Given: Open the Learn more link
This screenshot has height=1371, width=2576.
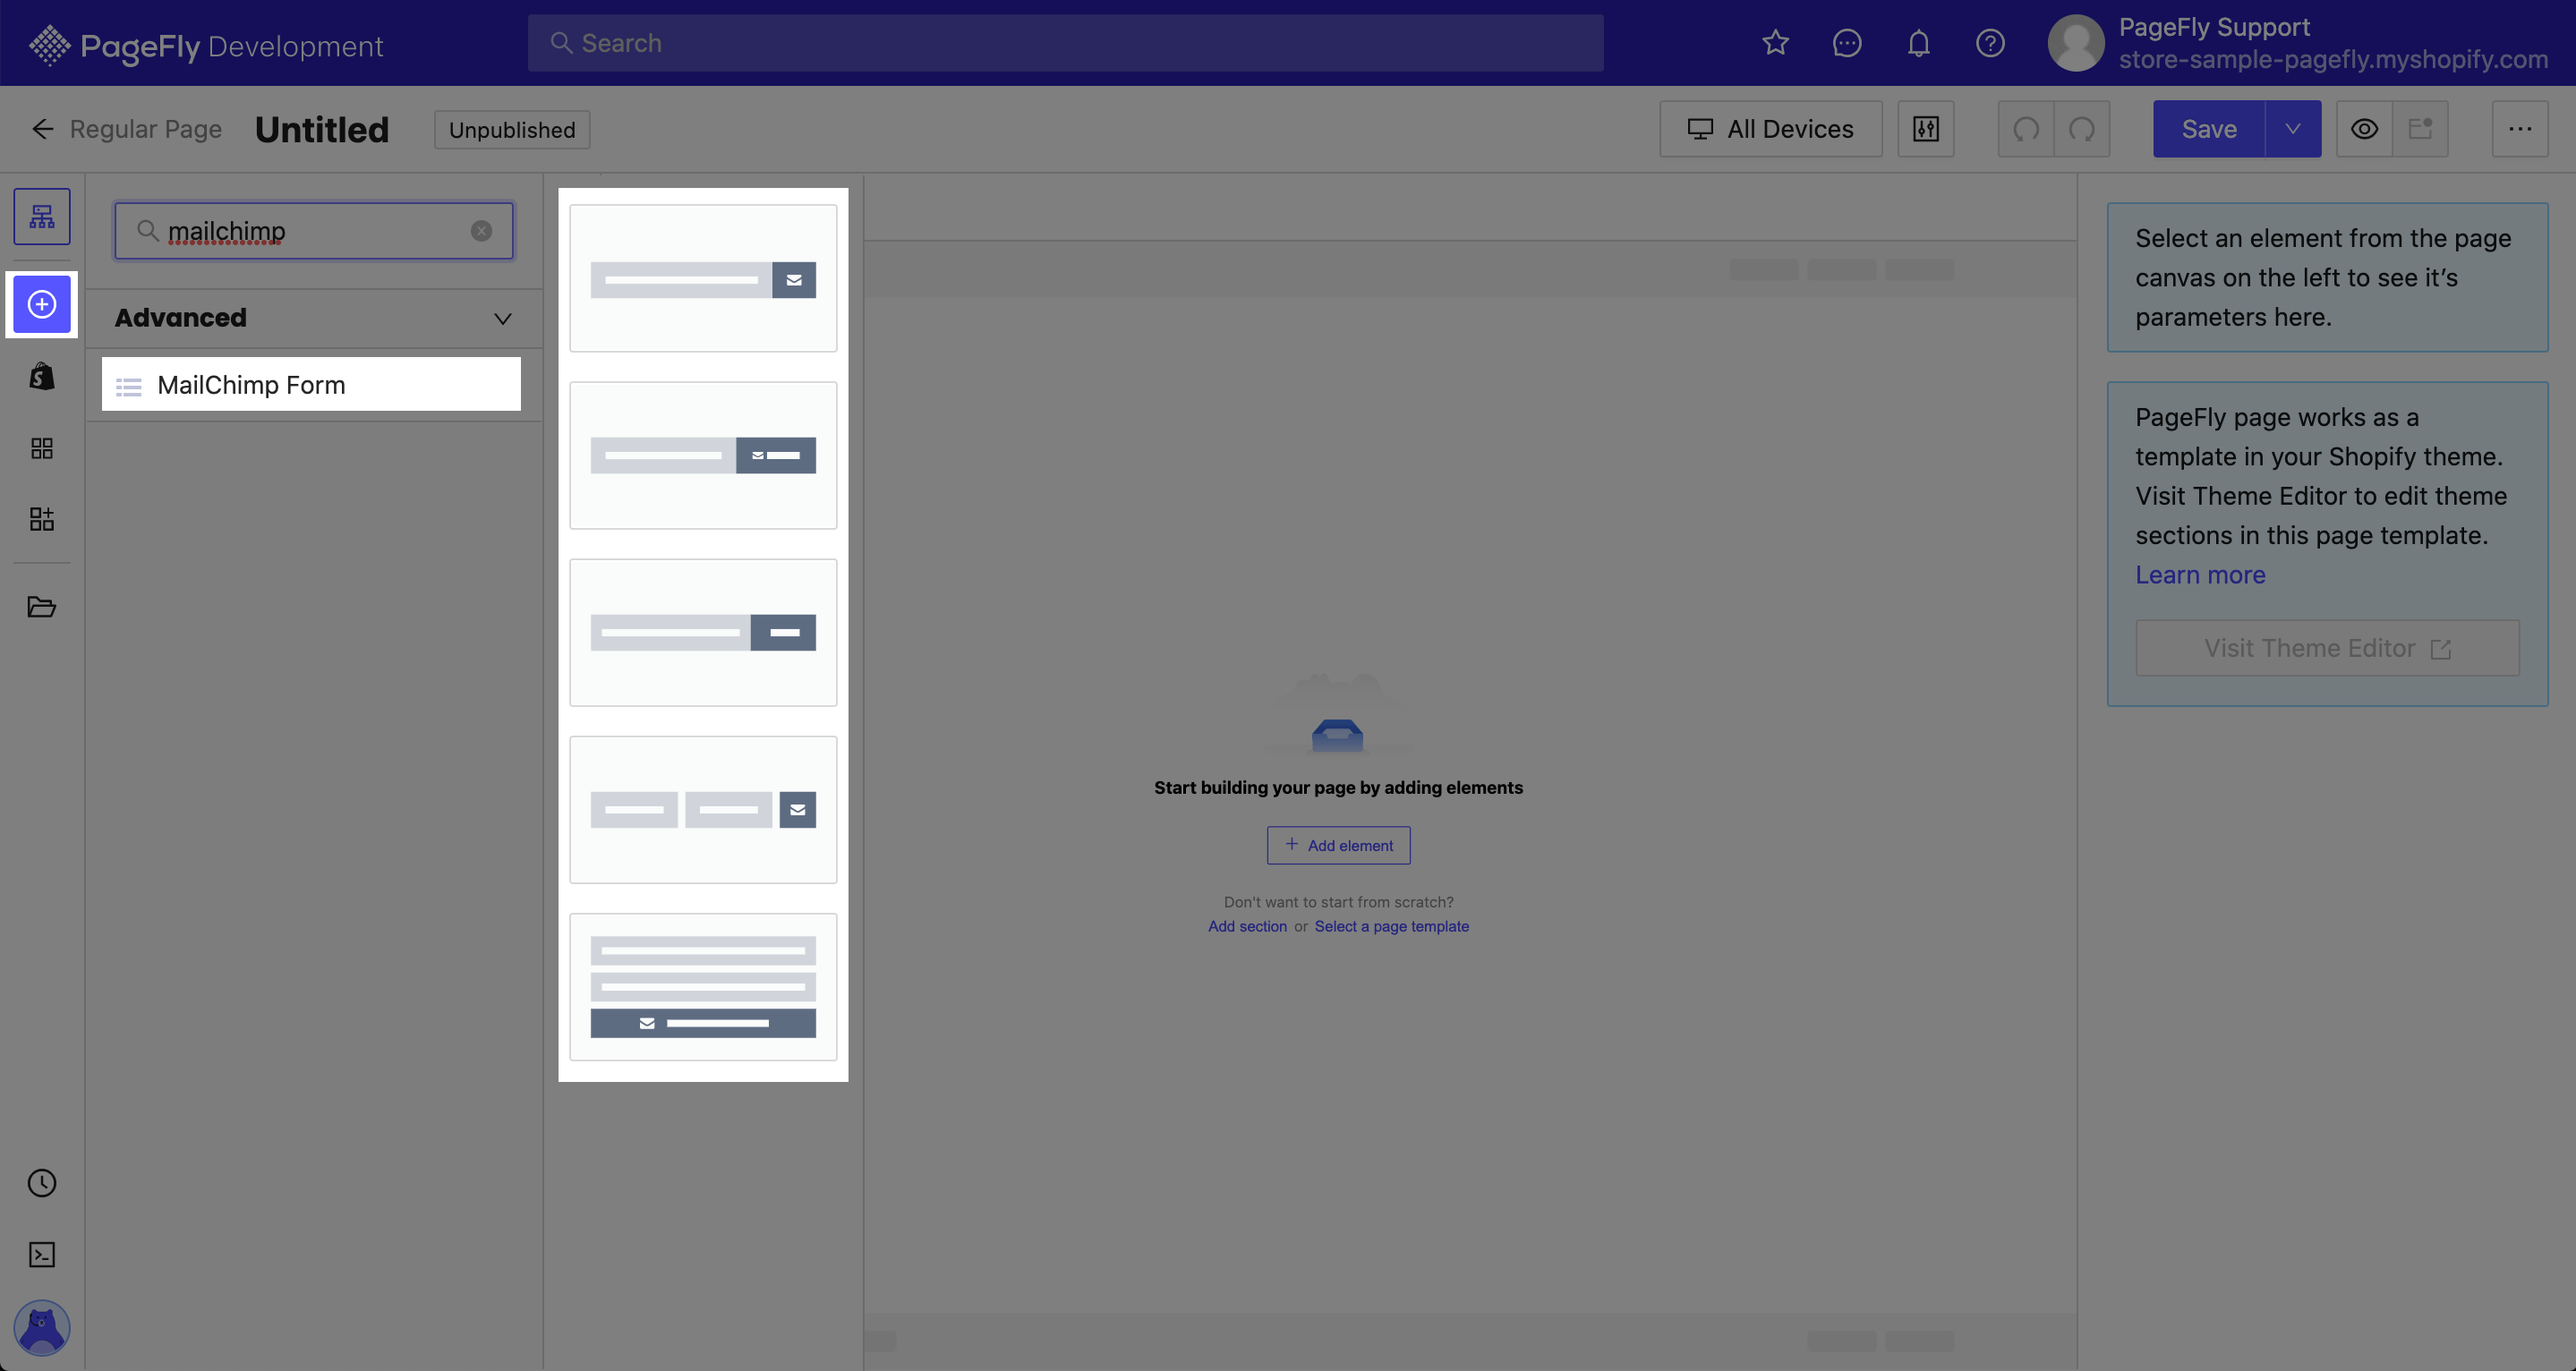Looking at the screenshot, I should click(2200, 575).
